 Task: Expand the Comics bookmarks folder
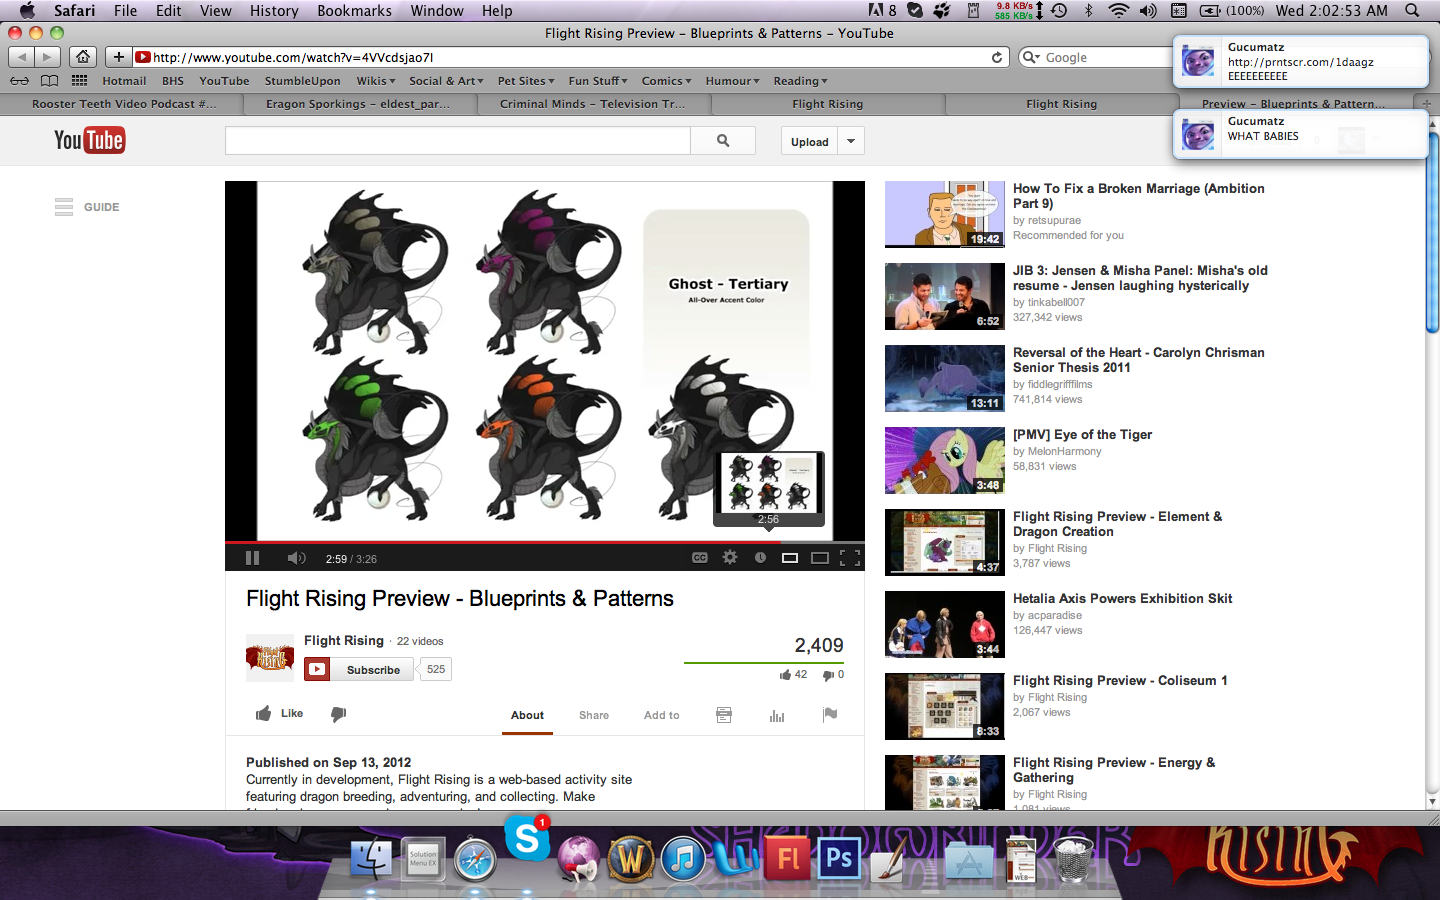(667, 81)
